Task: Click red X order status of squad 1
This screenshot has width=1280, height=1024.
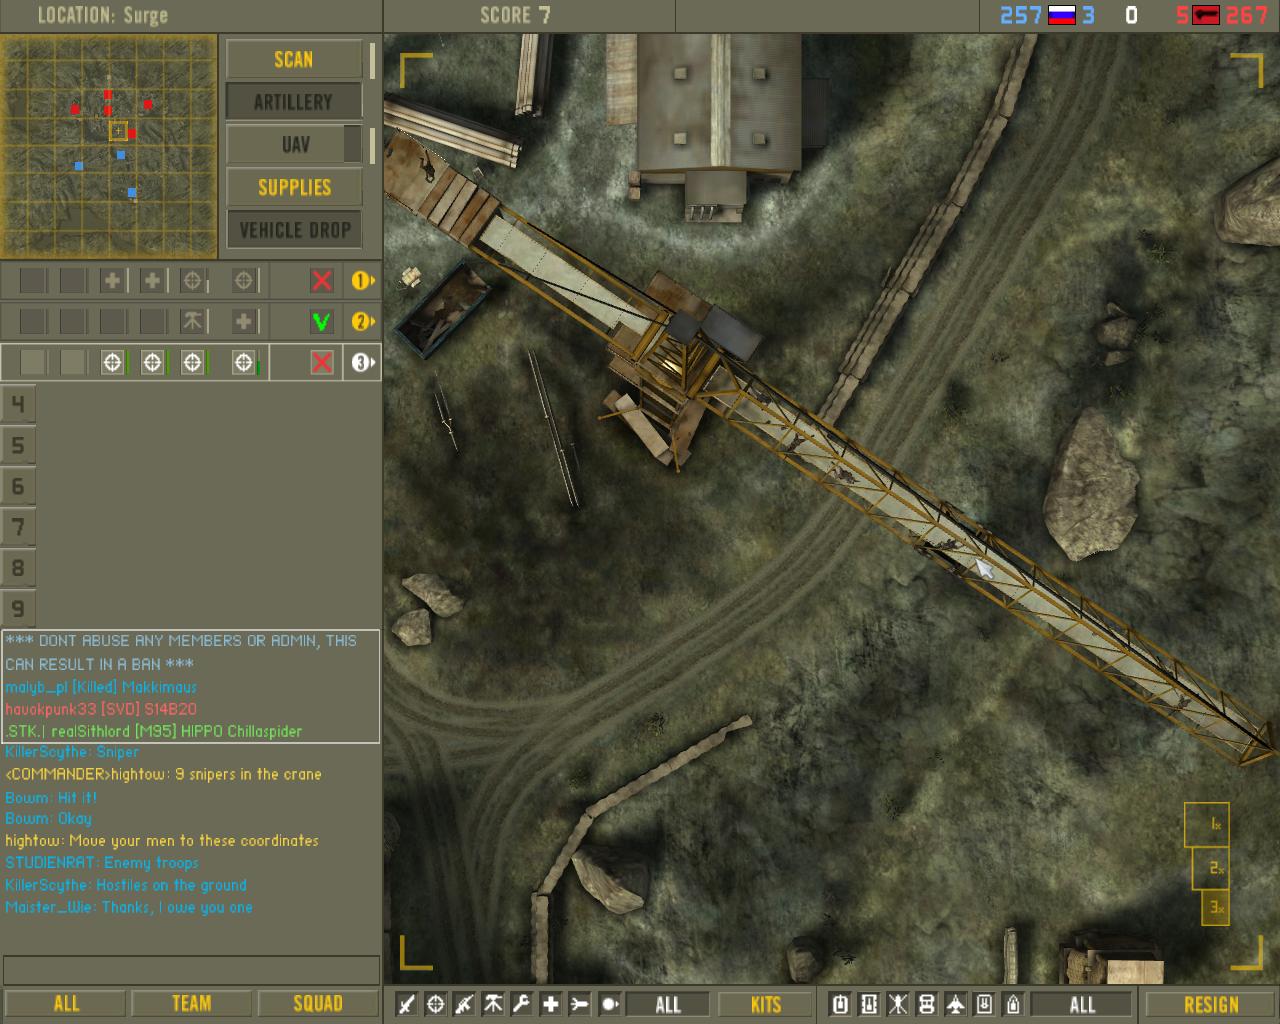Action: click(x=321, y=281)
